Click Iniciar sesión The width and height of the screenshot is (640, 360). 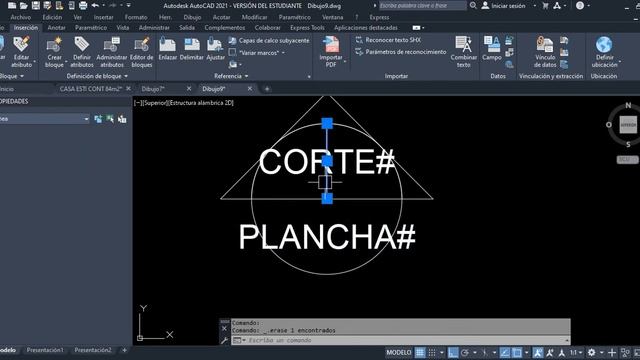(x=508, y=6)
